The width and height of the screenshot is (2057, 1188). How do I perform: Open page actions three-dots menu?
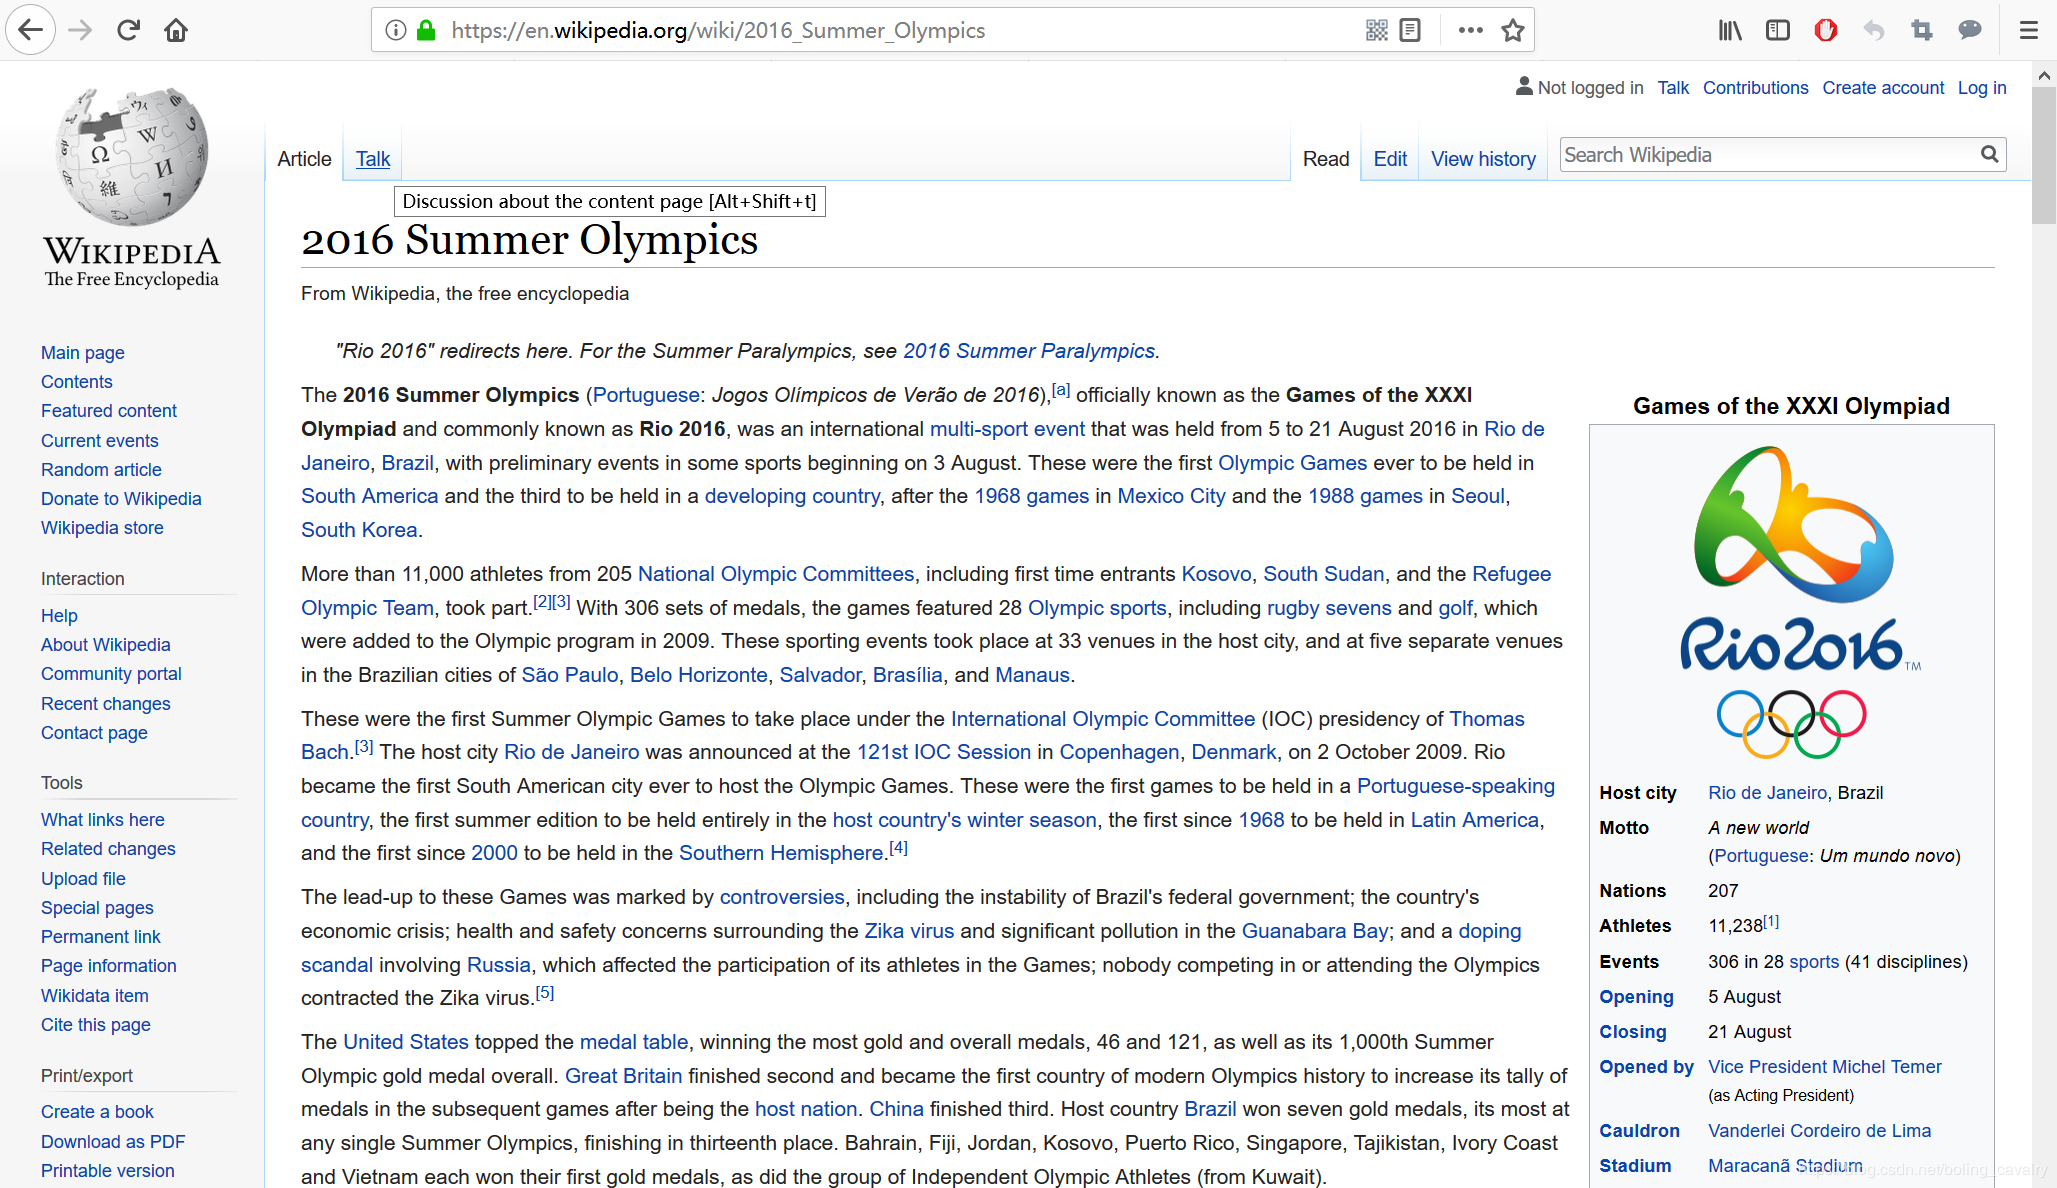point(1470,30)
